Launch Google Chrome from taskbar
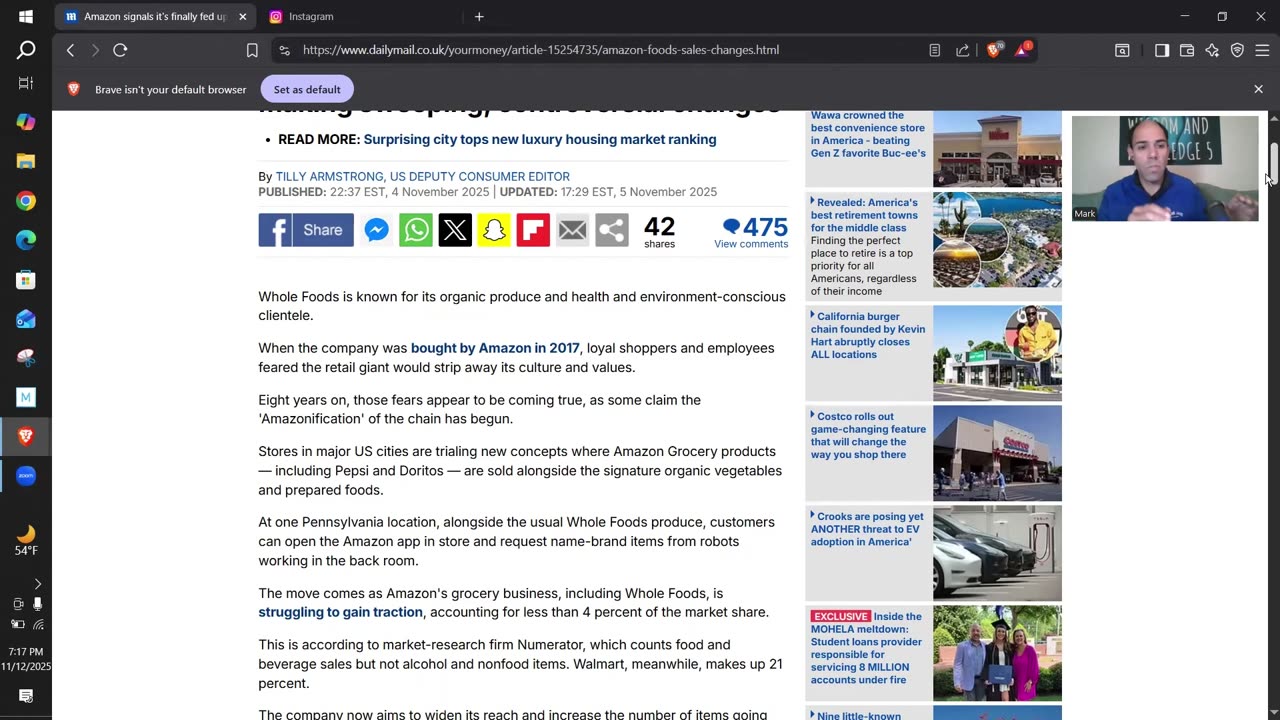Viewport: 1280px width, 720px height. (26, 201)
